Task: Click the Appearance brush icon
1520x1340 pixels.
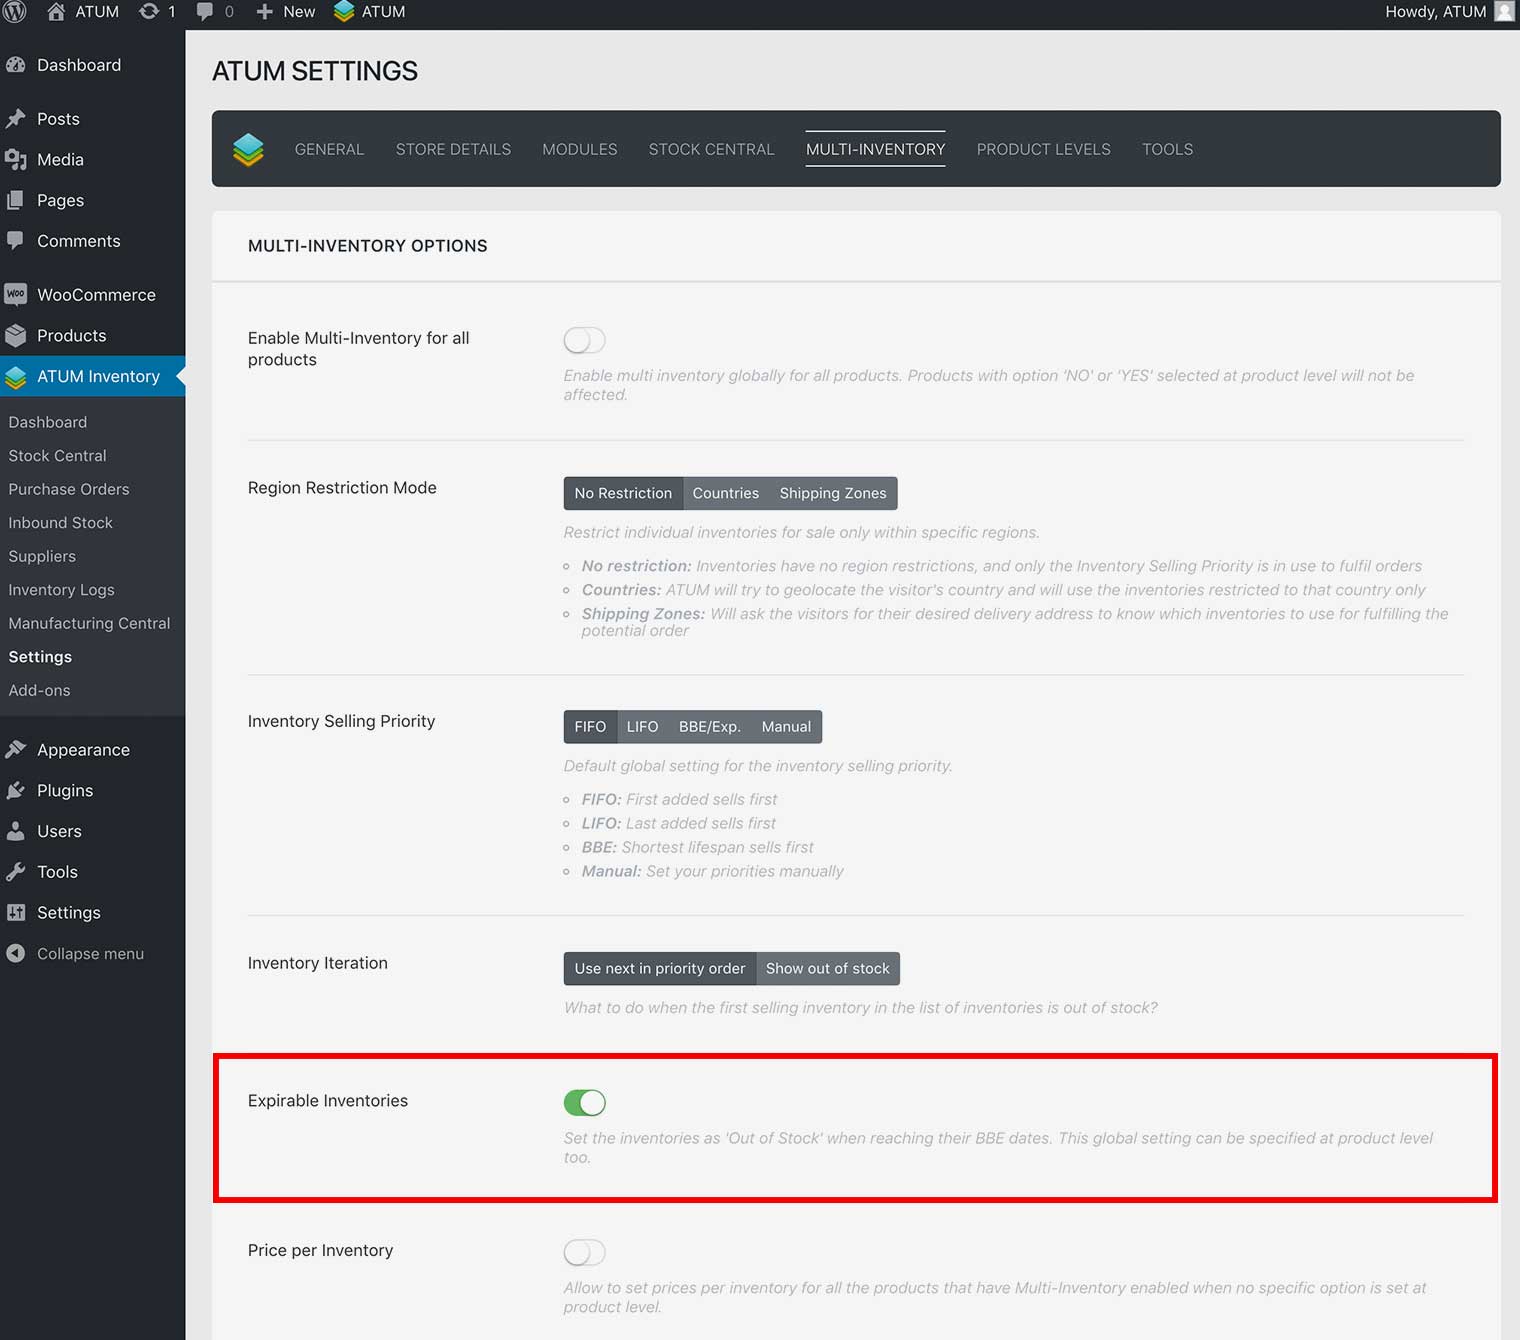Action: click(16, 750)
